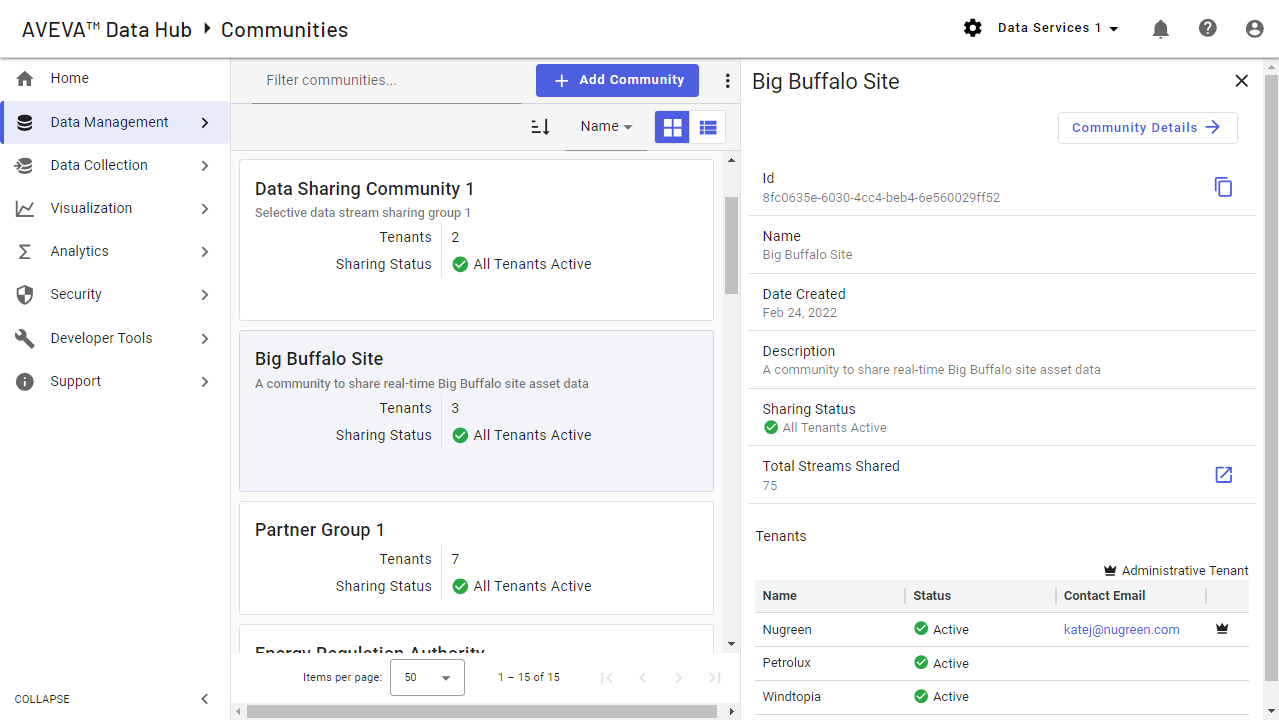Image resolution: width=1279 pixels, height=720 pixels.
Task: Click the katej@nugreen.com email link
Action: (1121, 629)
